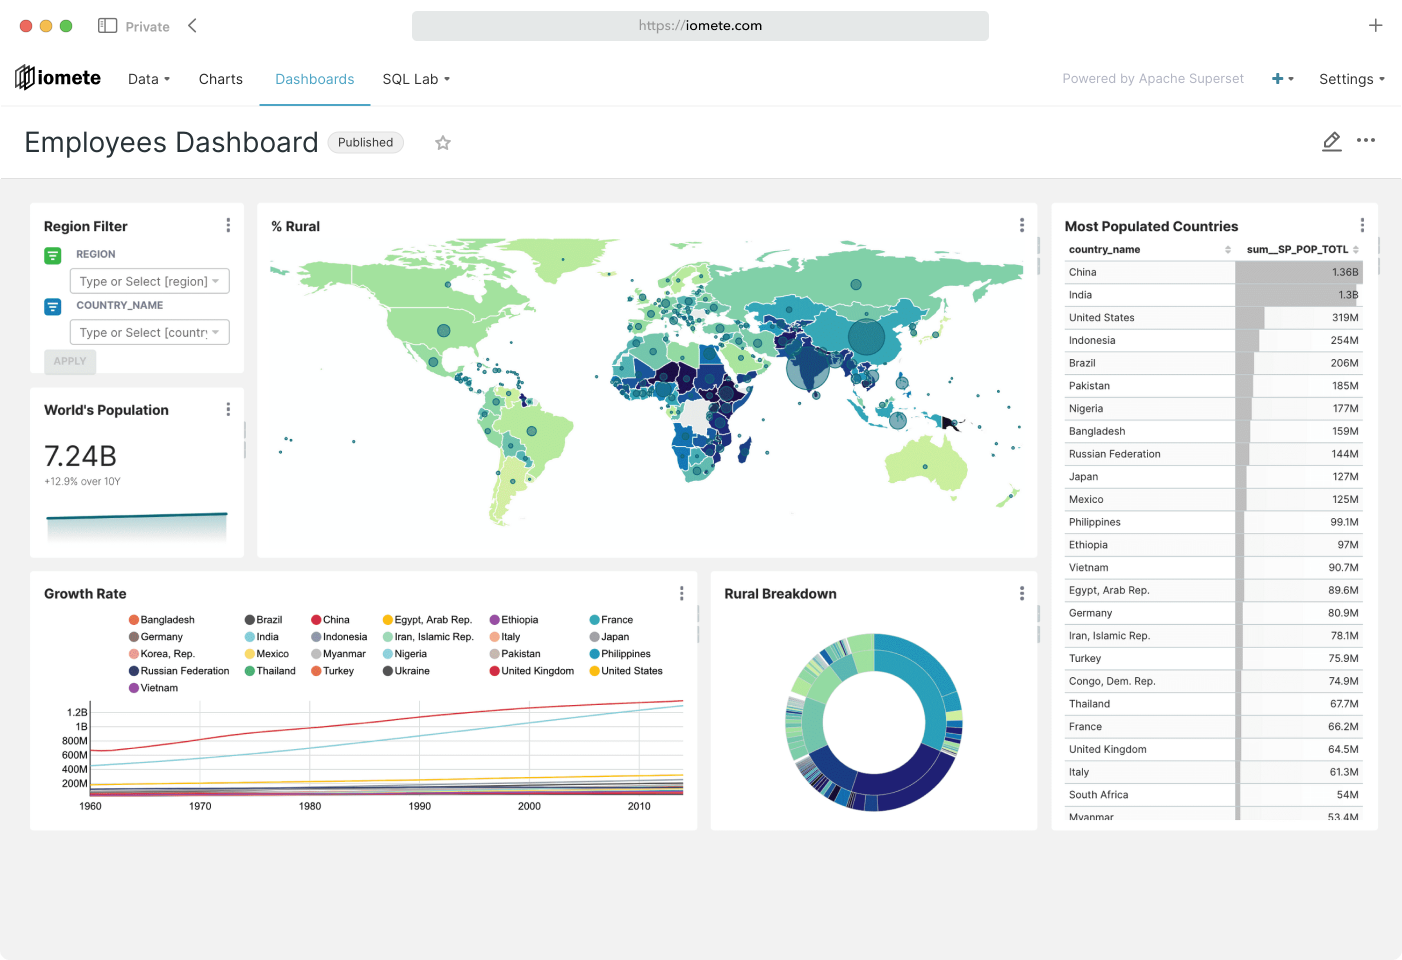Open the % Rural chart options menu
1402x960 pixels.
[x=1021, y=225]
